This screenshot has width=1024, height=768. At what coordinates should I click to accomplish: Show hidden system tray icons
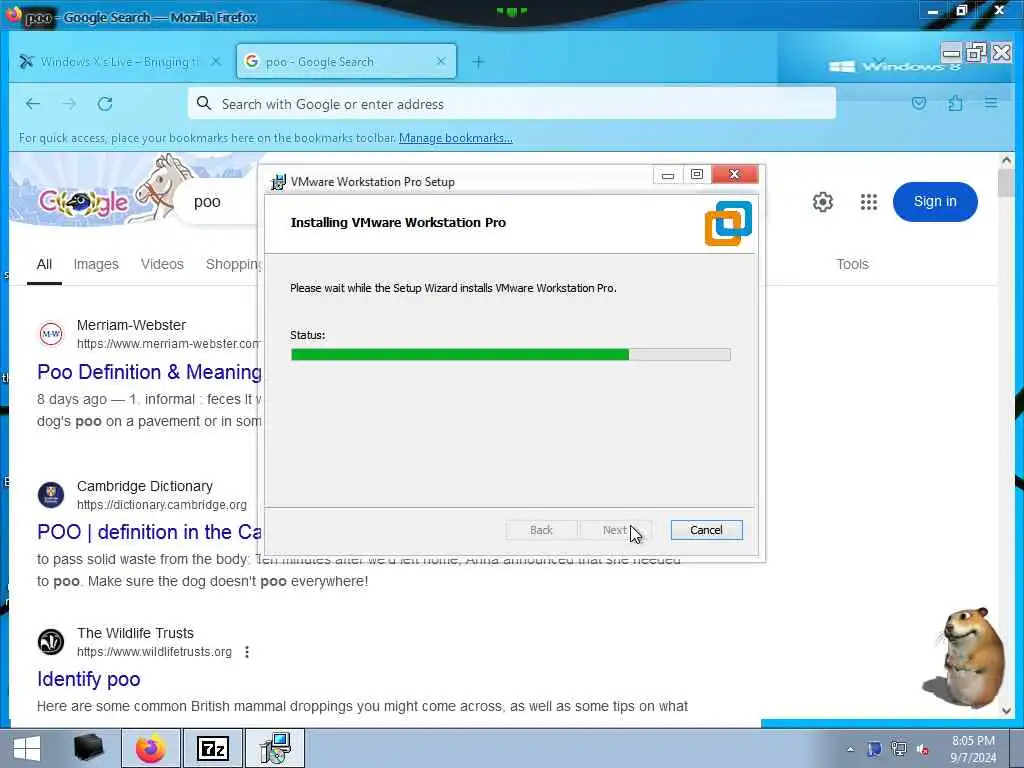click(850, 750)
